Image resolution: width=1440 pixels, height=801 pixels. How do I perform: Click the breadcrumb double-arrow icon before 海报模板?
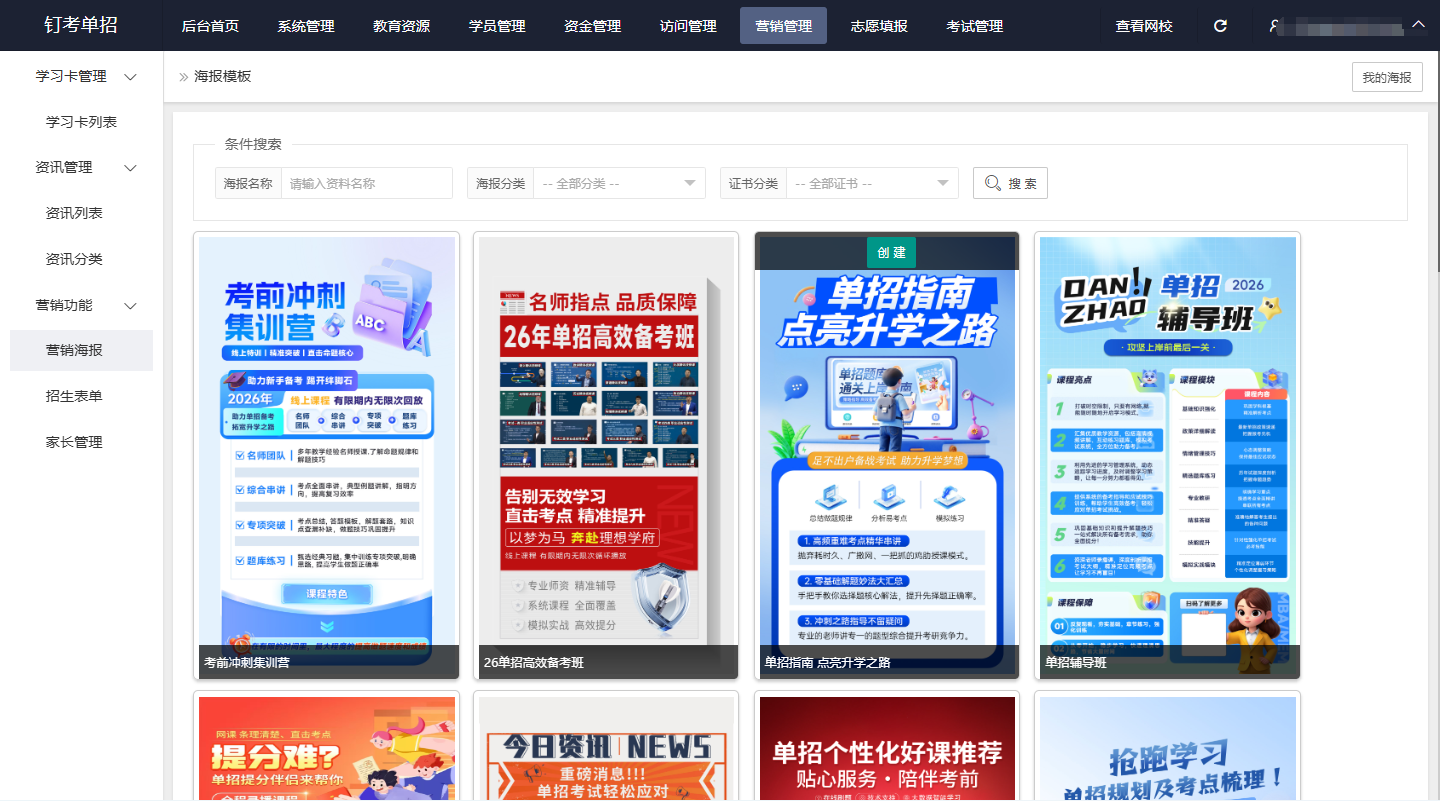[183, 77]
